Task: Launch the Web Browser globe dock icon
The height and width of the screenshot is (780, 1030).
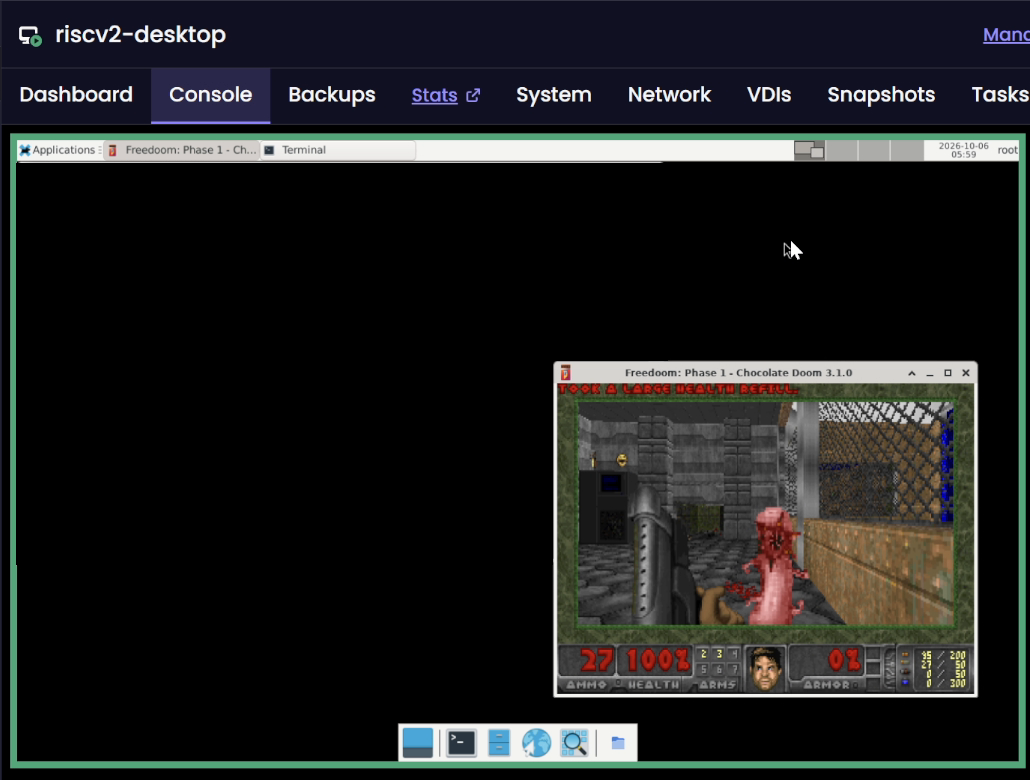Action: [x=537, y=743]
